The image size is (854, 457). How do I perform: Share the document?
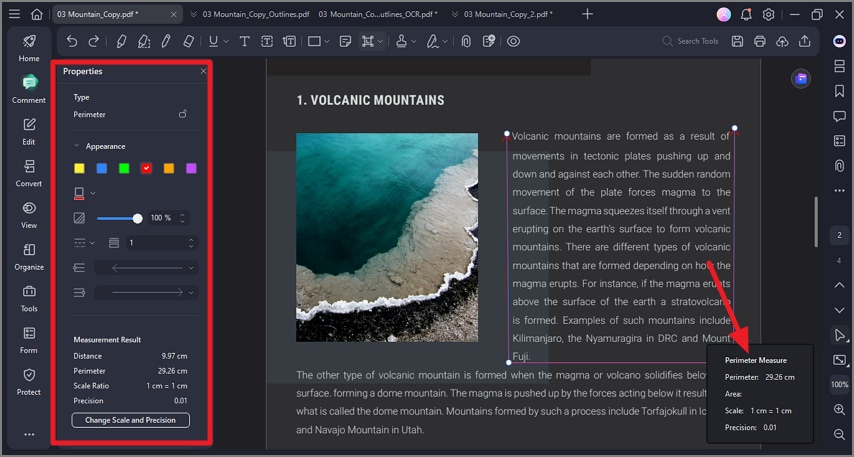(804, 41)
